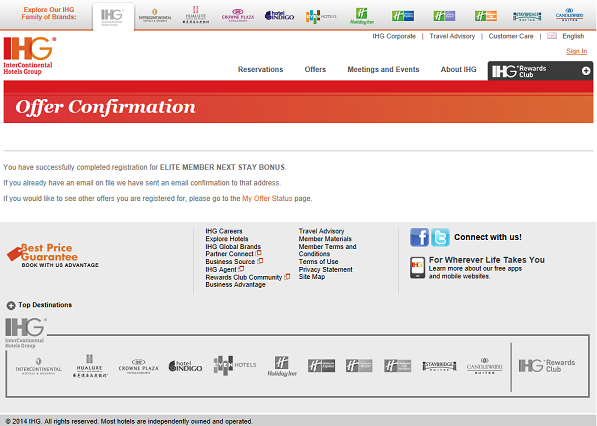Image resolution: width=597 pixels, height=426 pixels.
Task: Open gray Crowne Plaza logo in footer
Action: [x=139, y=366]
